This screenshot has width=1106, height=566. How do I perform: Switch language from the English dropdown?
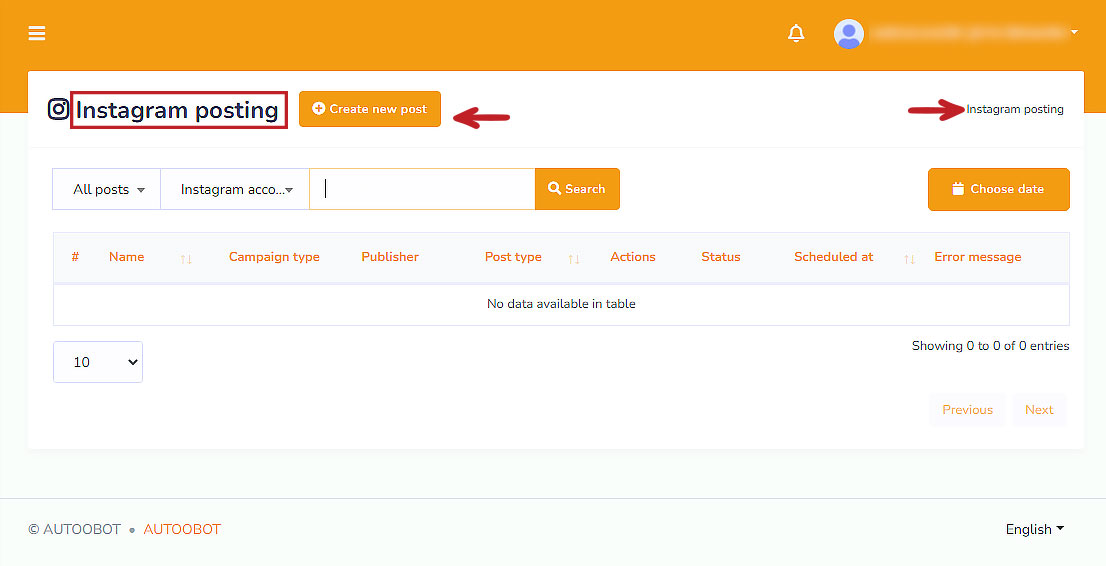tap(1034, 529)
